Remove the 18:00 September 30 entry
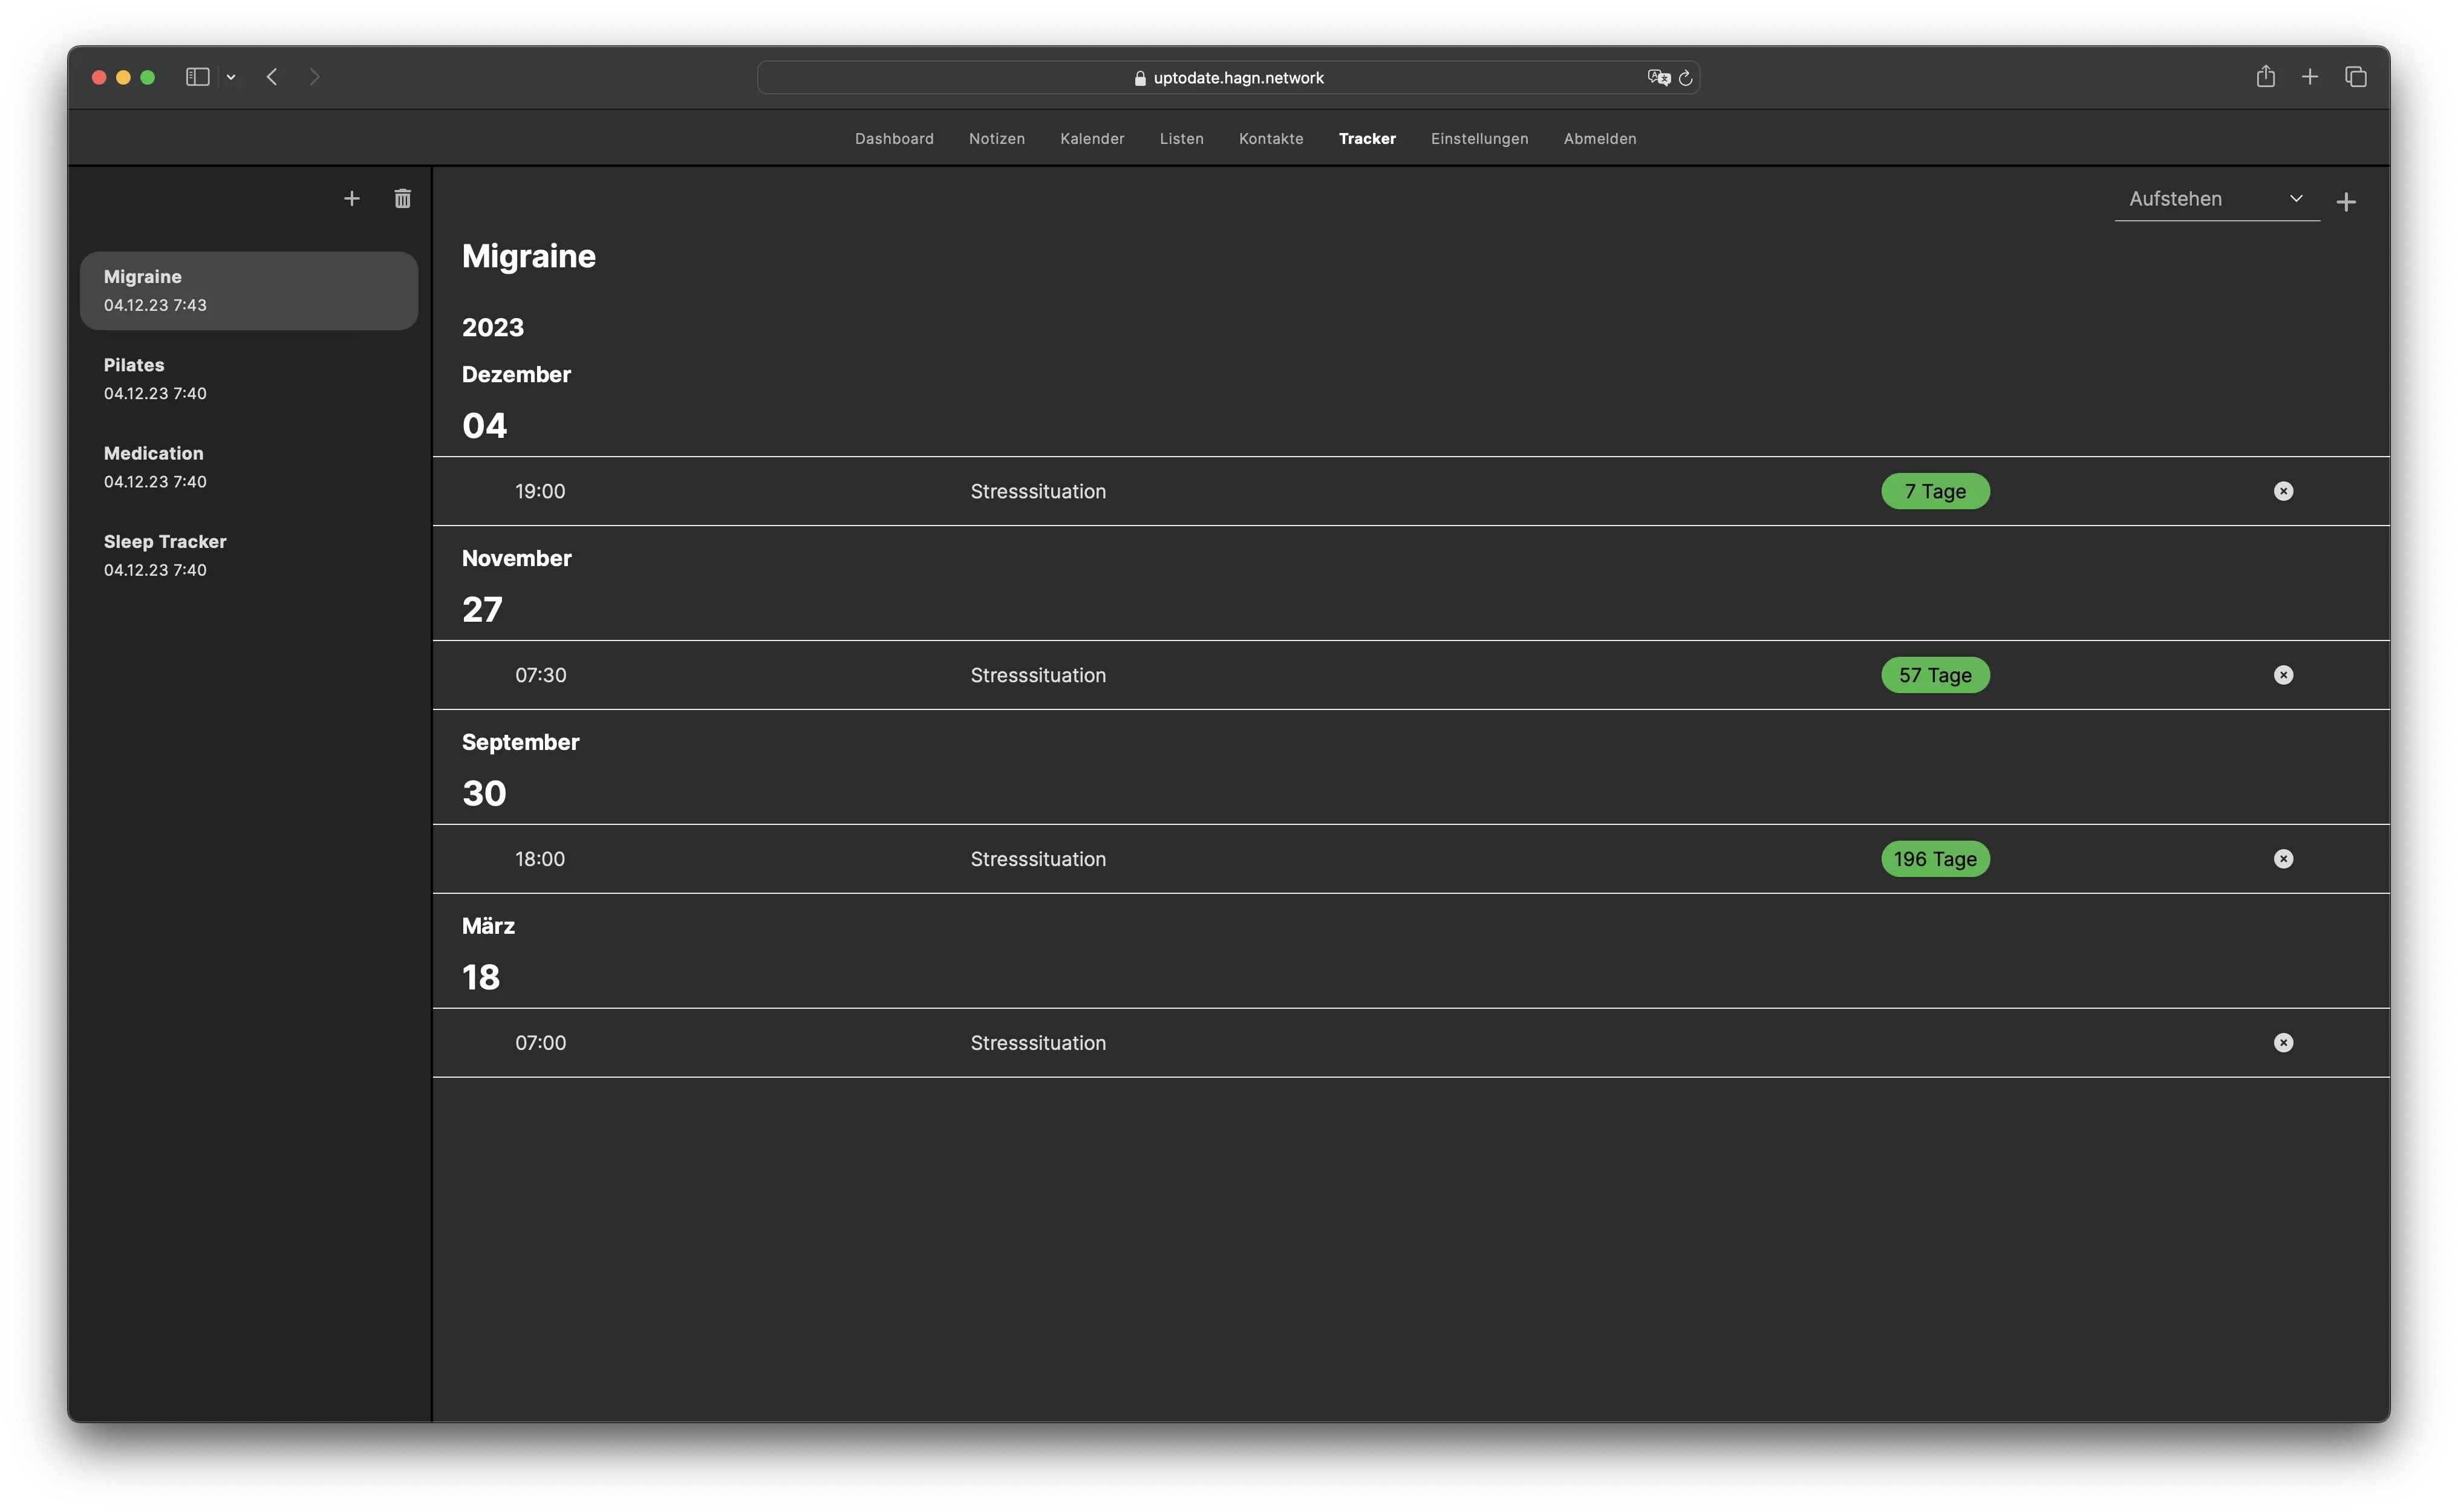This screenshot has height=1512, width=2458. (2283, 859)
